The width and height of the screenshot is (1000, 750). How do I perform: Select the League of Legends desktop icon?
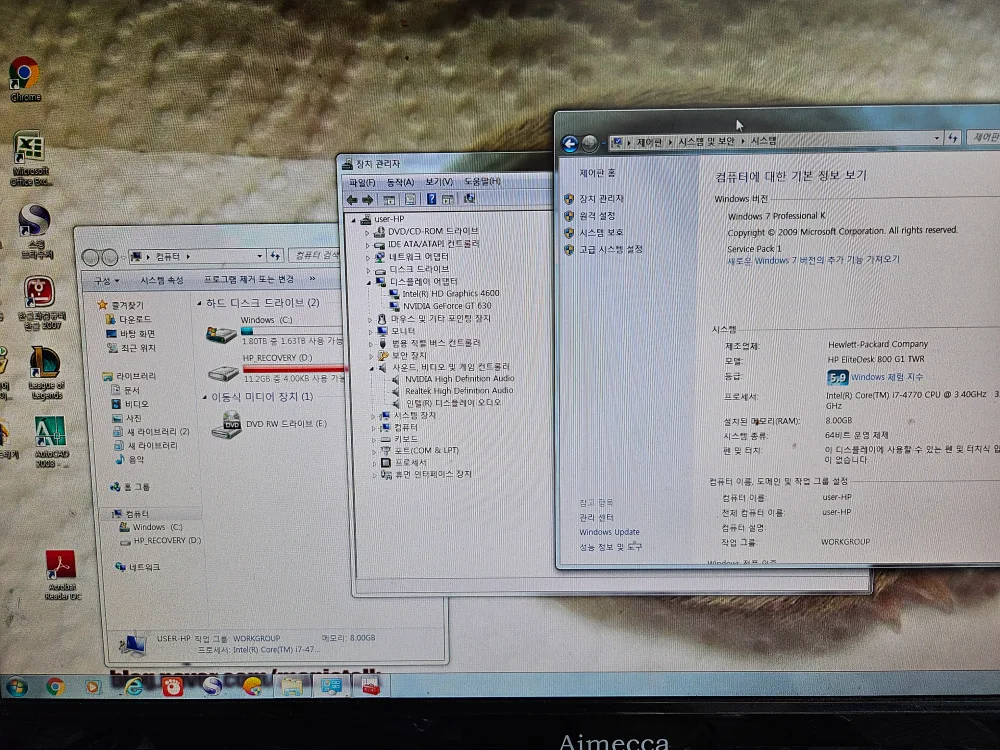click(45, 373)
